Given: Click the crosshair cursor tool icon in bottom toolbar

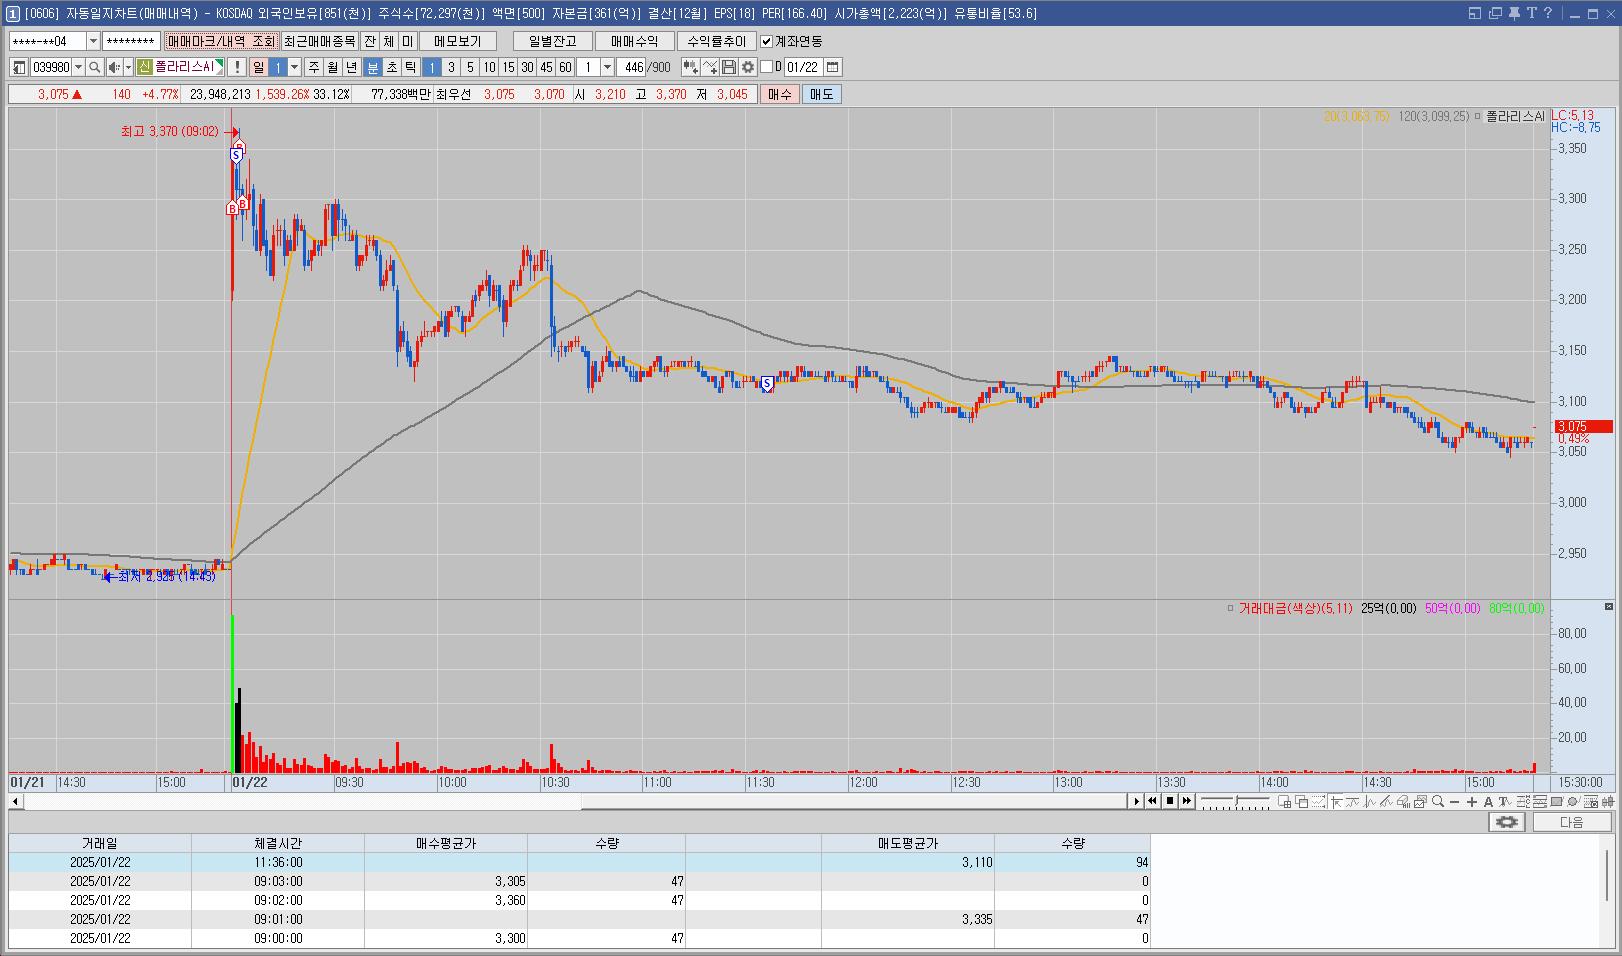Looking at the screenshot, I should [1335, 801].
